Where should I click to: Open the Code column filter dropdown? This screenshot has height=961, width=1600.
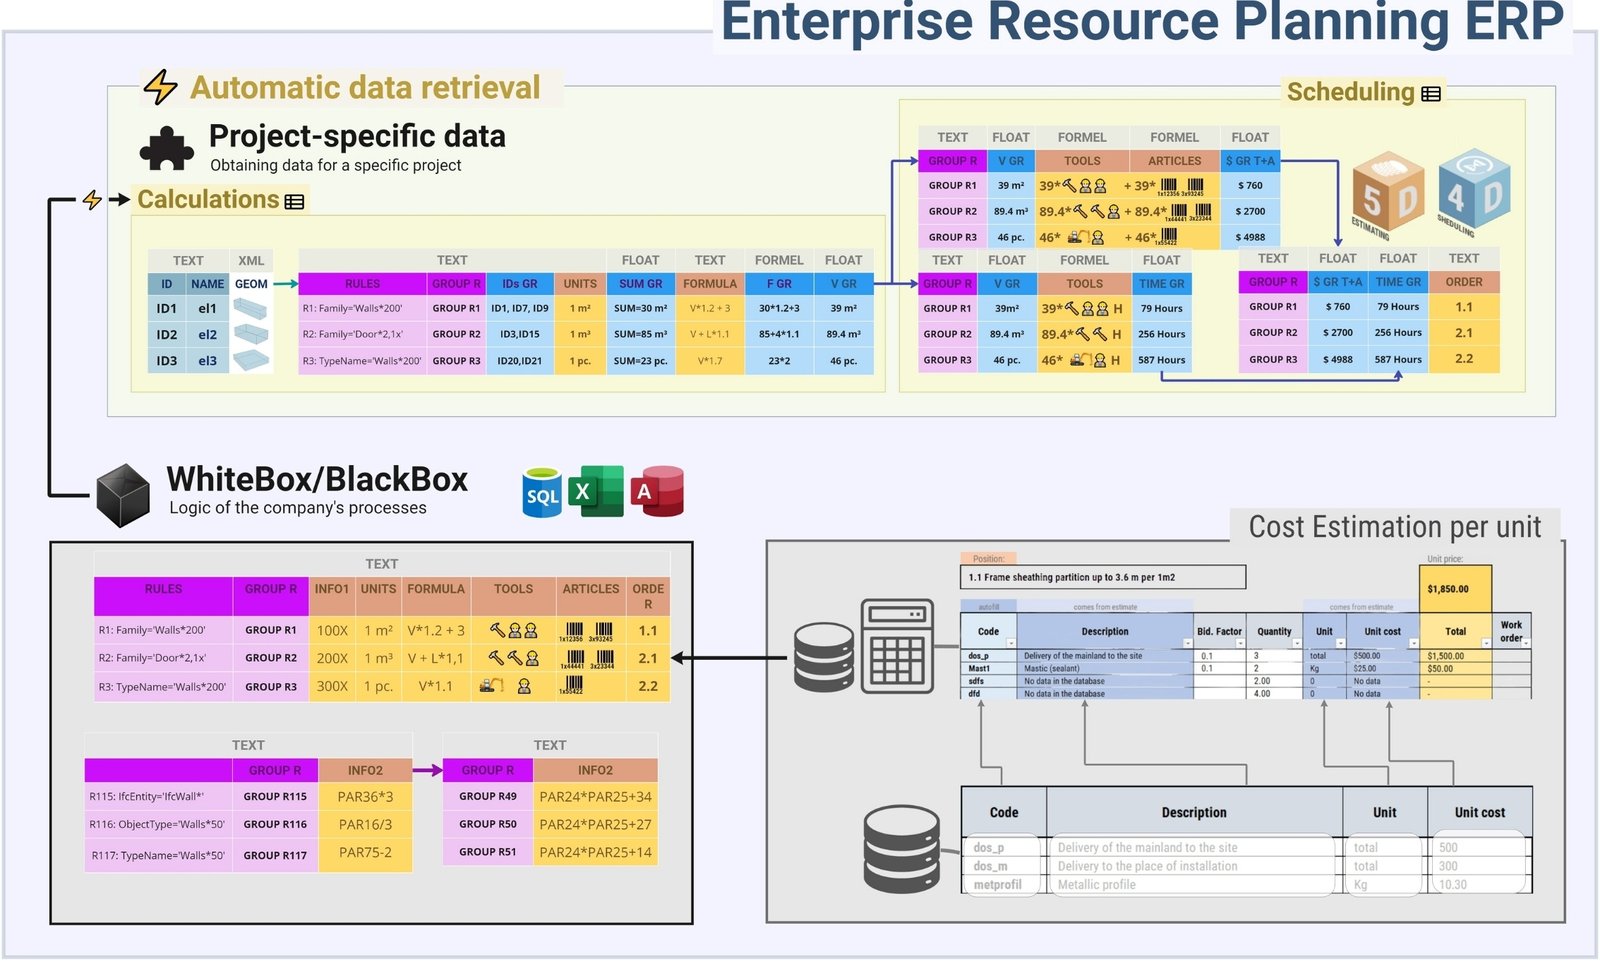[x=1011, y=644]
